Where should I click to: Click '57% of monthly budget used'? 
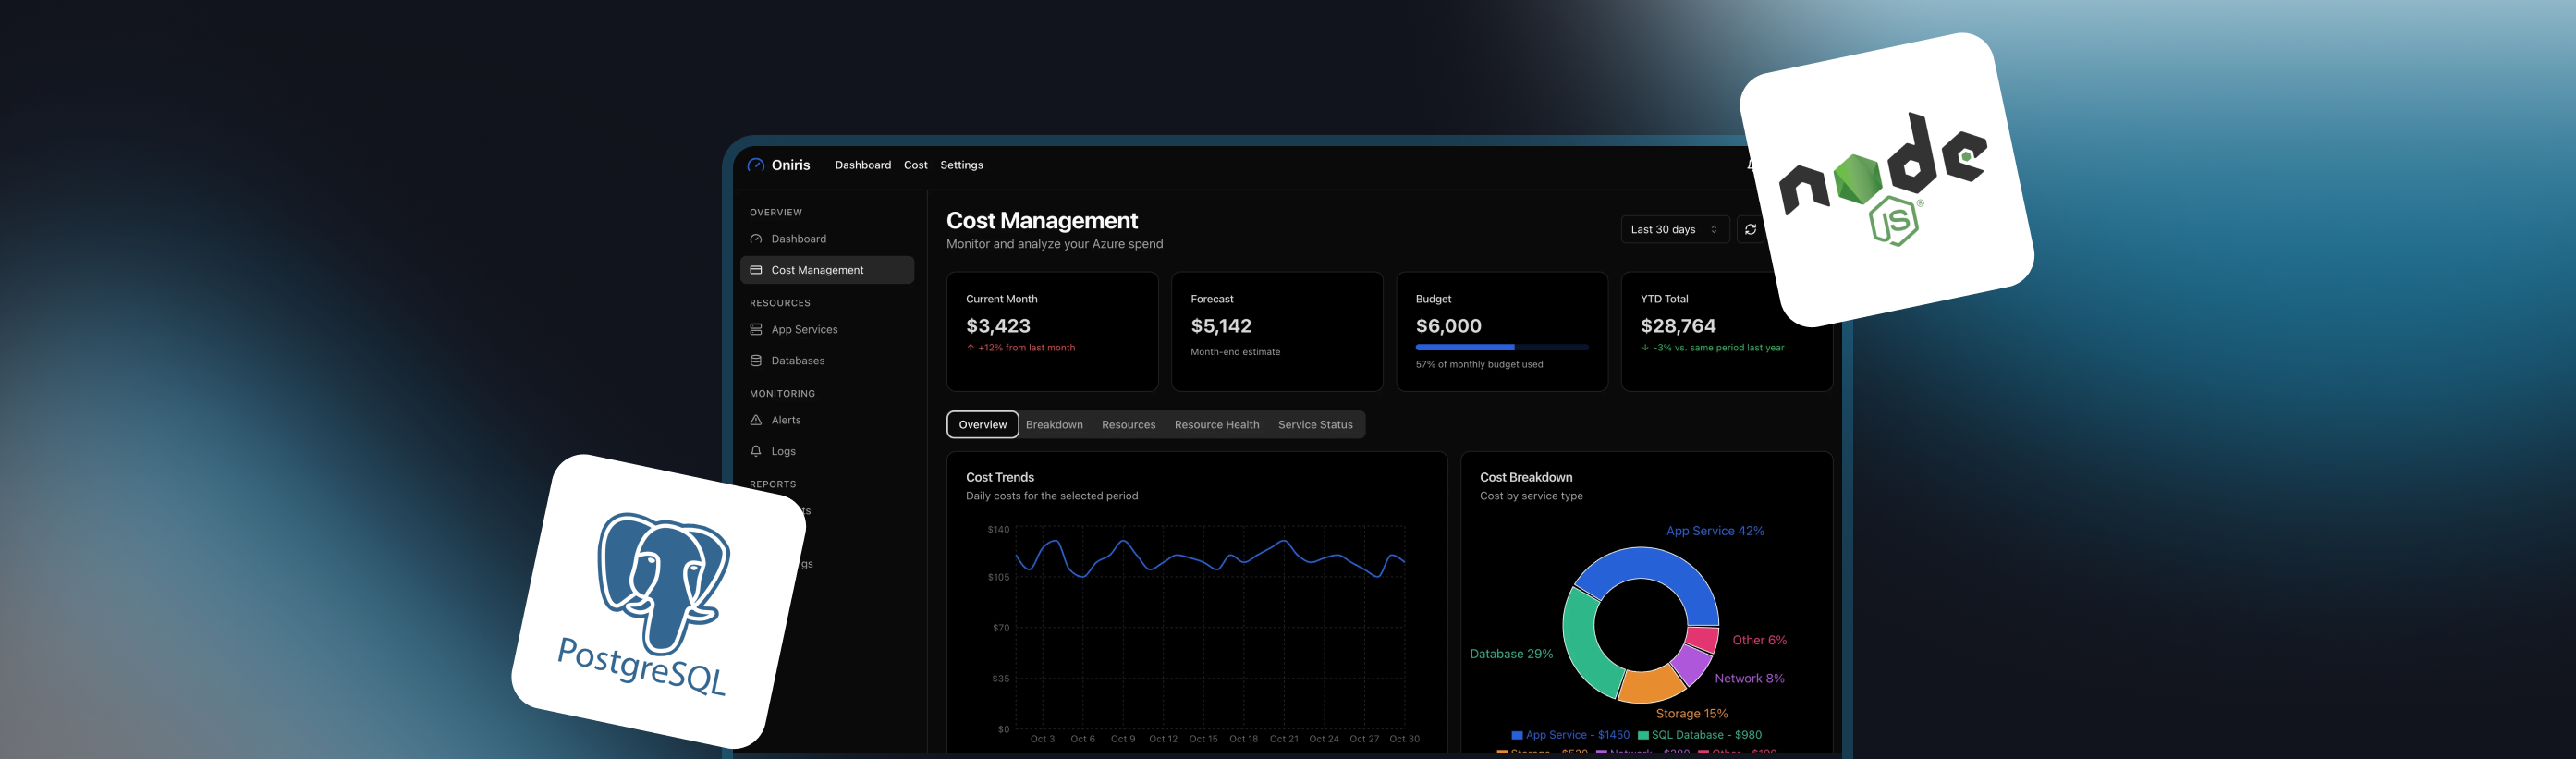[1479, 364]
